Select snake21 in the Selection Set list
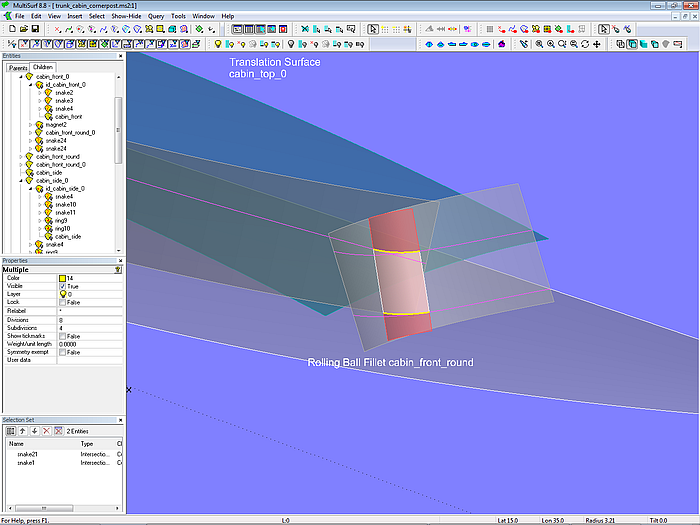 (x=27, y=454)
